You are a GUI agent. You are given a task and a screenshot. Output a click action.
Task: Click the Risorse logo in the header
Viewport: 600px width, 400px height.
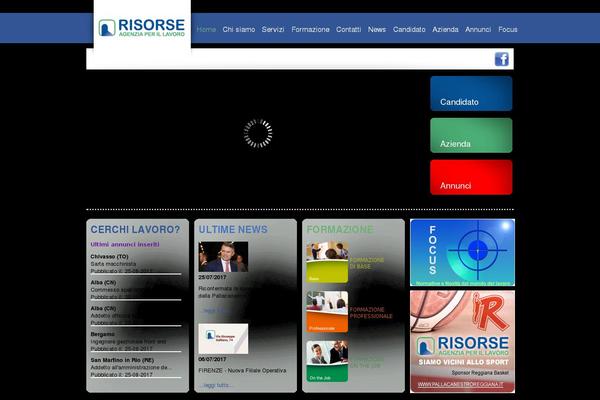click(x=142, y=28)
